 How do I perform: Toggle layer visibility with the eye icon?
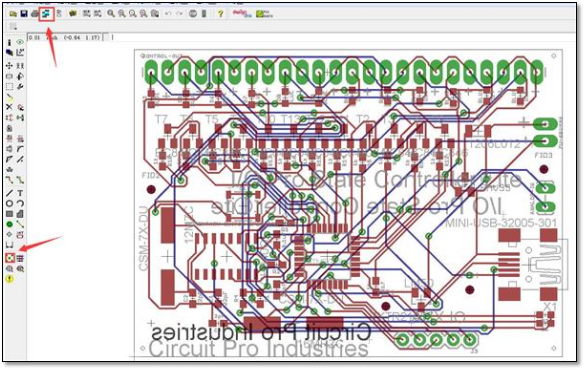[20, 42]
